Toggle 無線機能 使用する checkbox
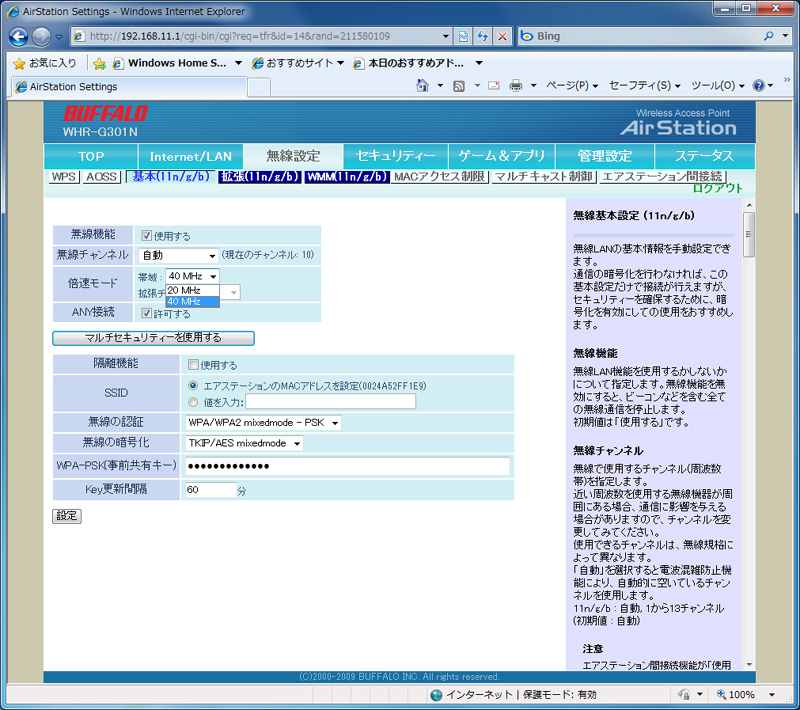 (x=147, y=236)
